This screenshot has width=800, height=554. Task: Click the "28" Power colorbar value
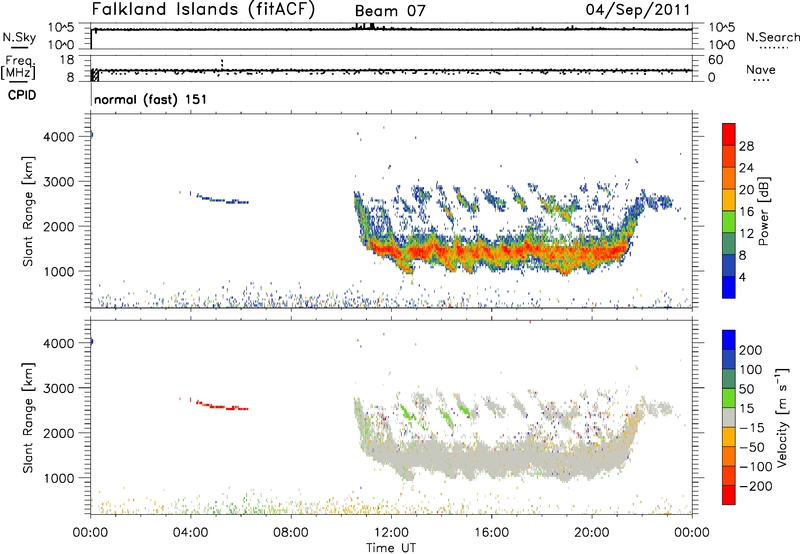point(746,146)
